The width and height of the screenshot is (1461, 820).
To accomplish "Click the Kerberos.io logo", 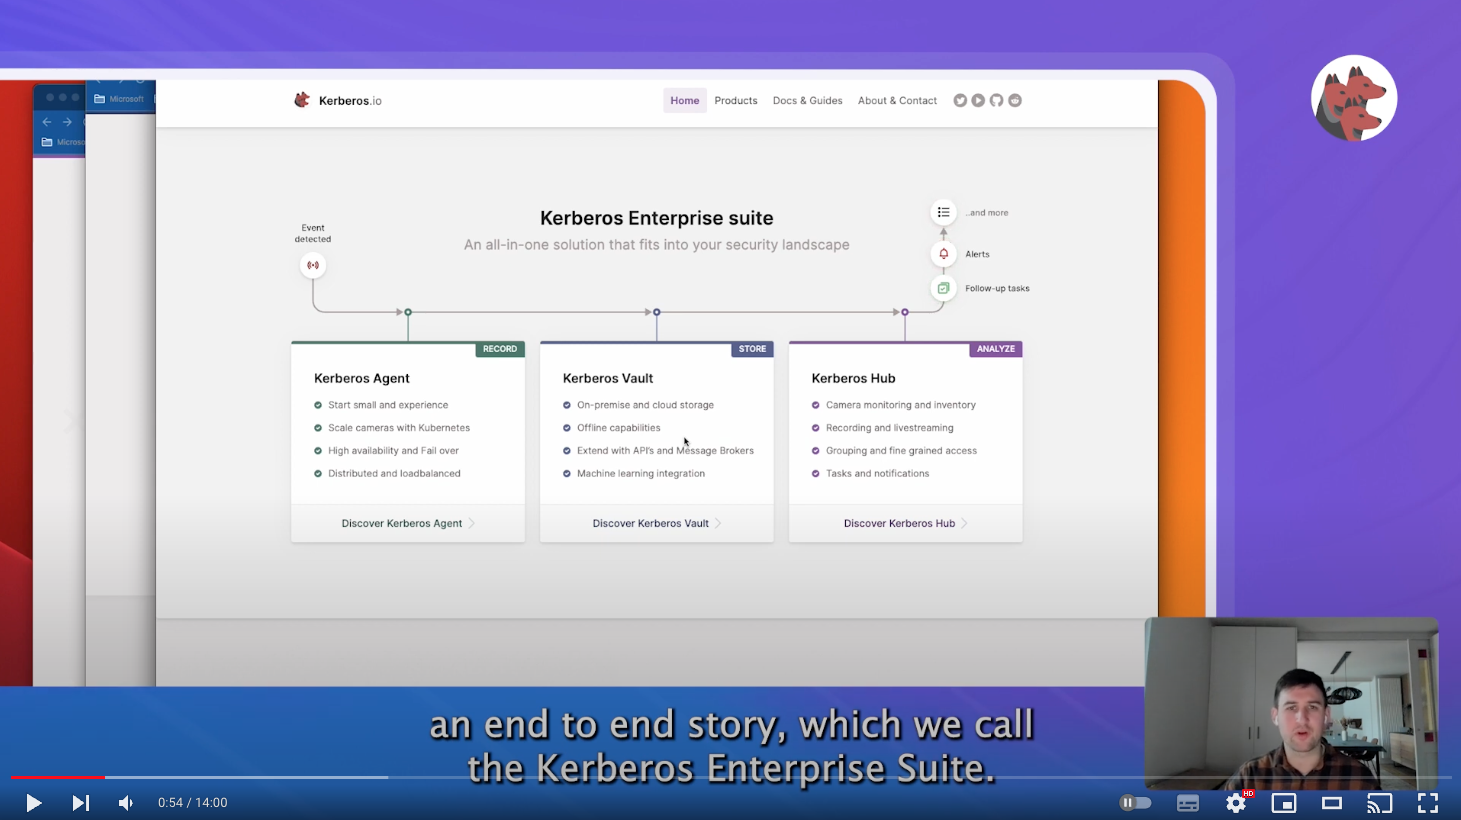I will [338, 100].
